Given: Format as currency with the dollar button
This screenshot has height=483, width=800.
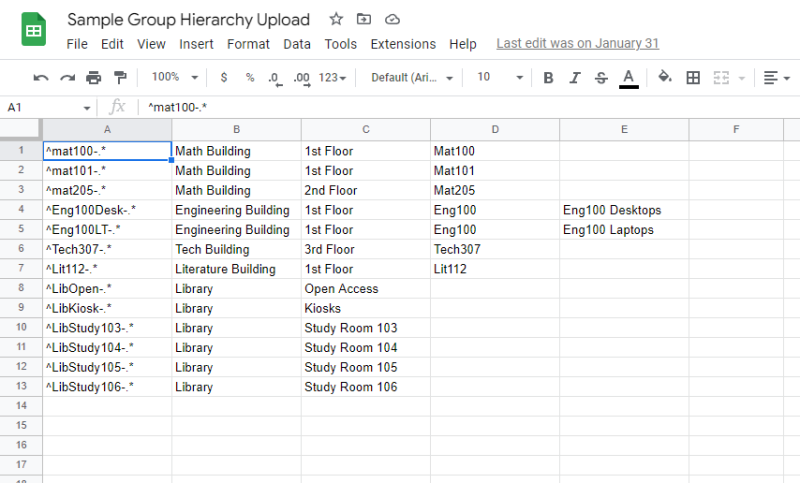Looking at the screenshot, I should (x=223, y=78).
